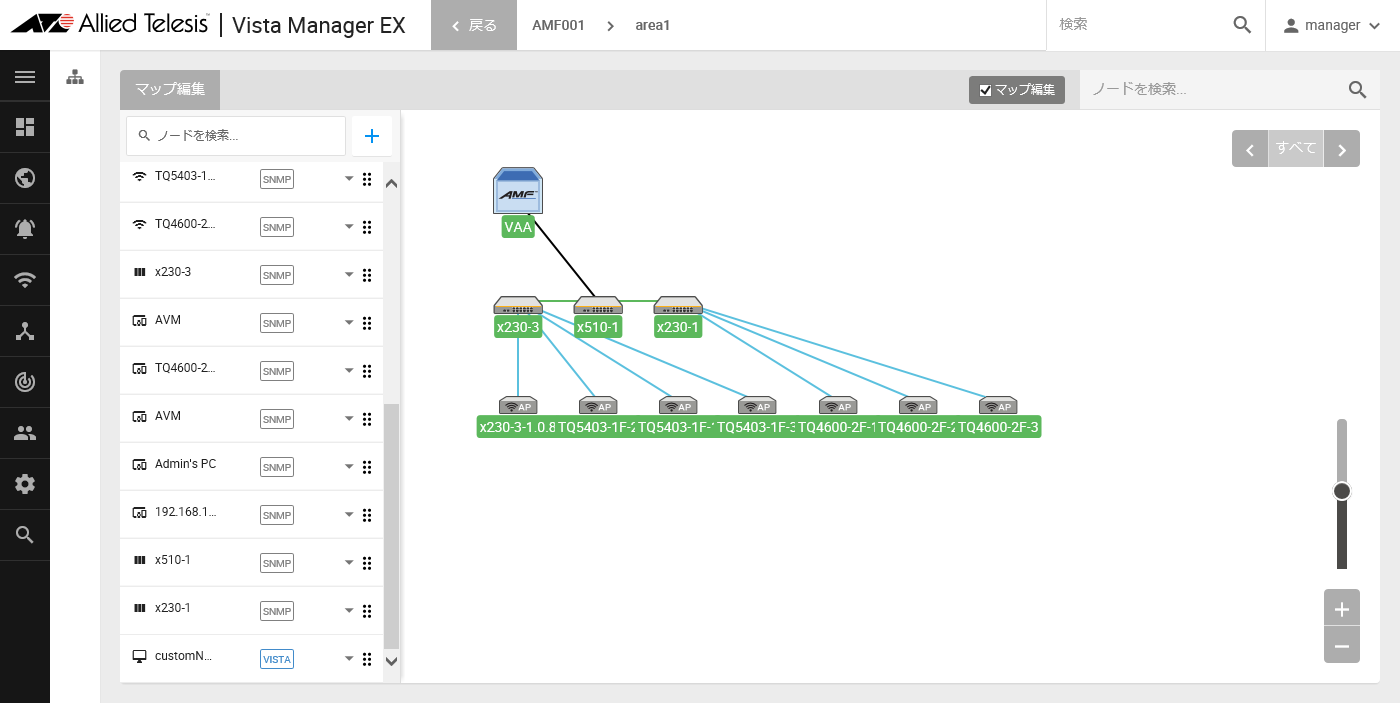Image resolution: width=1400 pixels, height=703 pixels.
Task: Open the globe network map icon
Action: click(25, 178)
